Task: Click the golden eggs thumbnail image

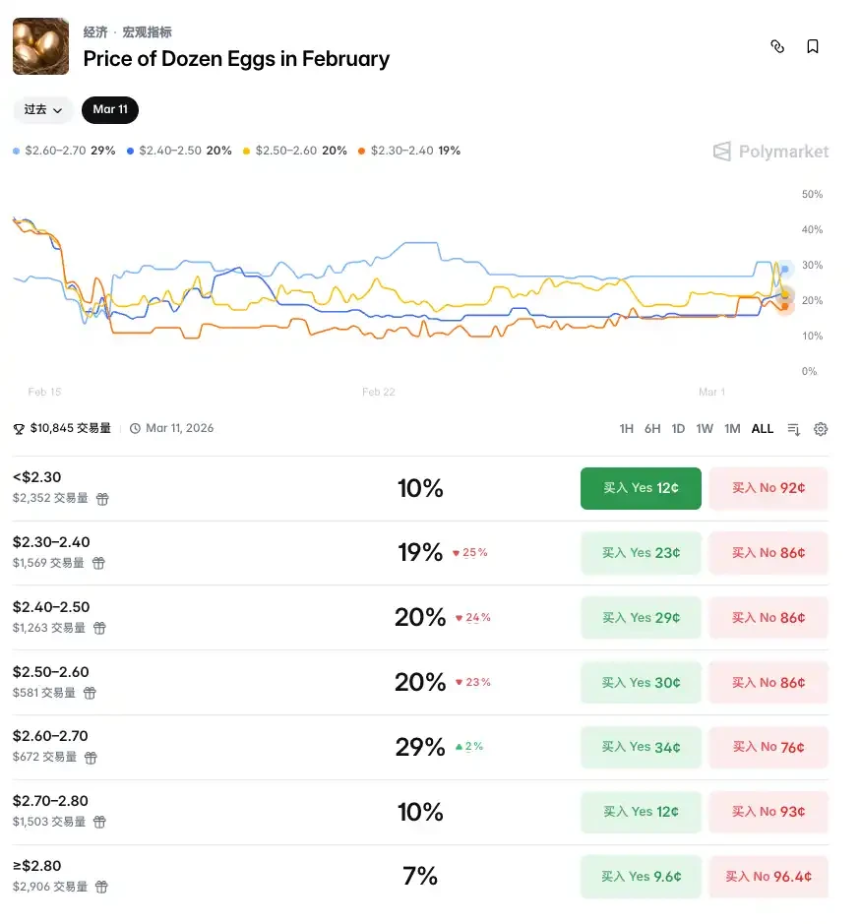Action: point(39,46)
